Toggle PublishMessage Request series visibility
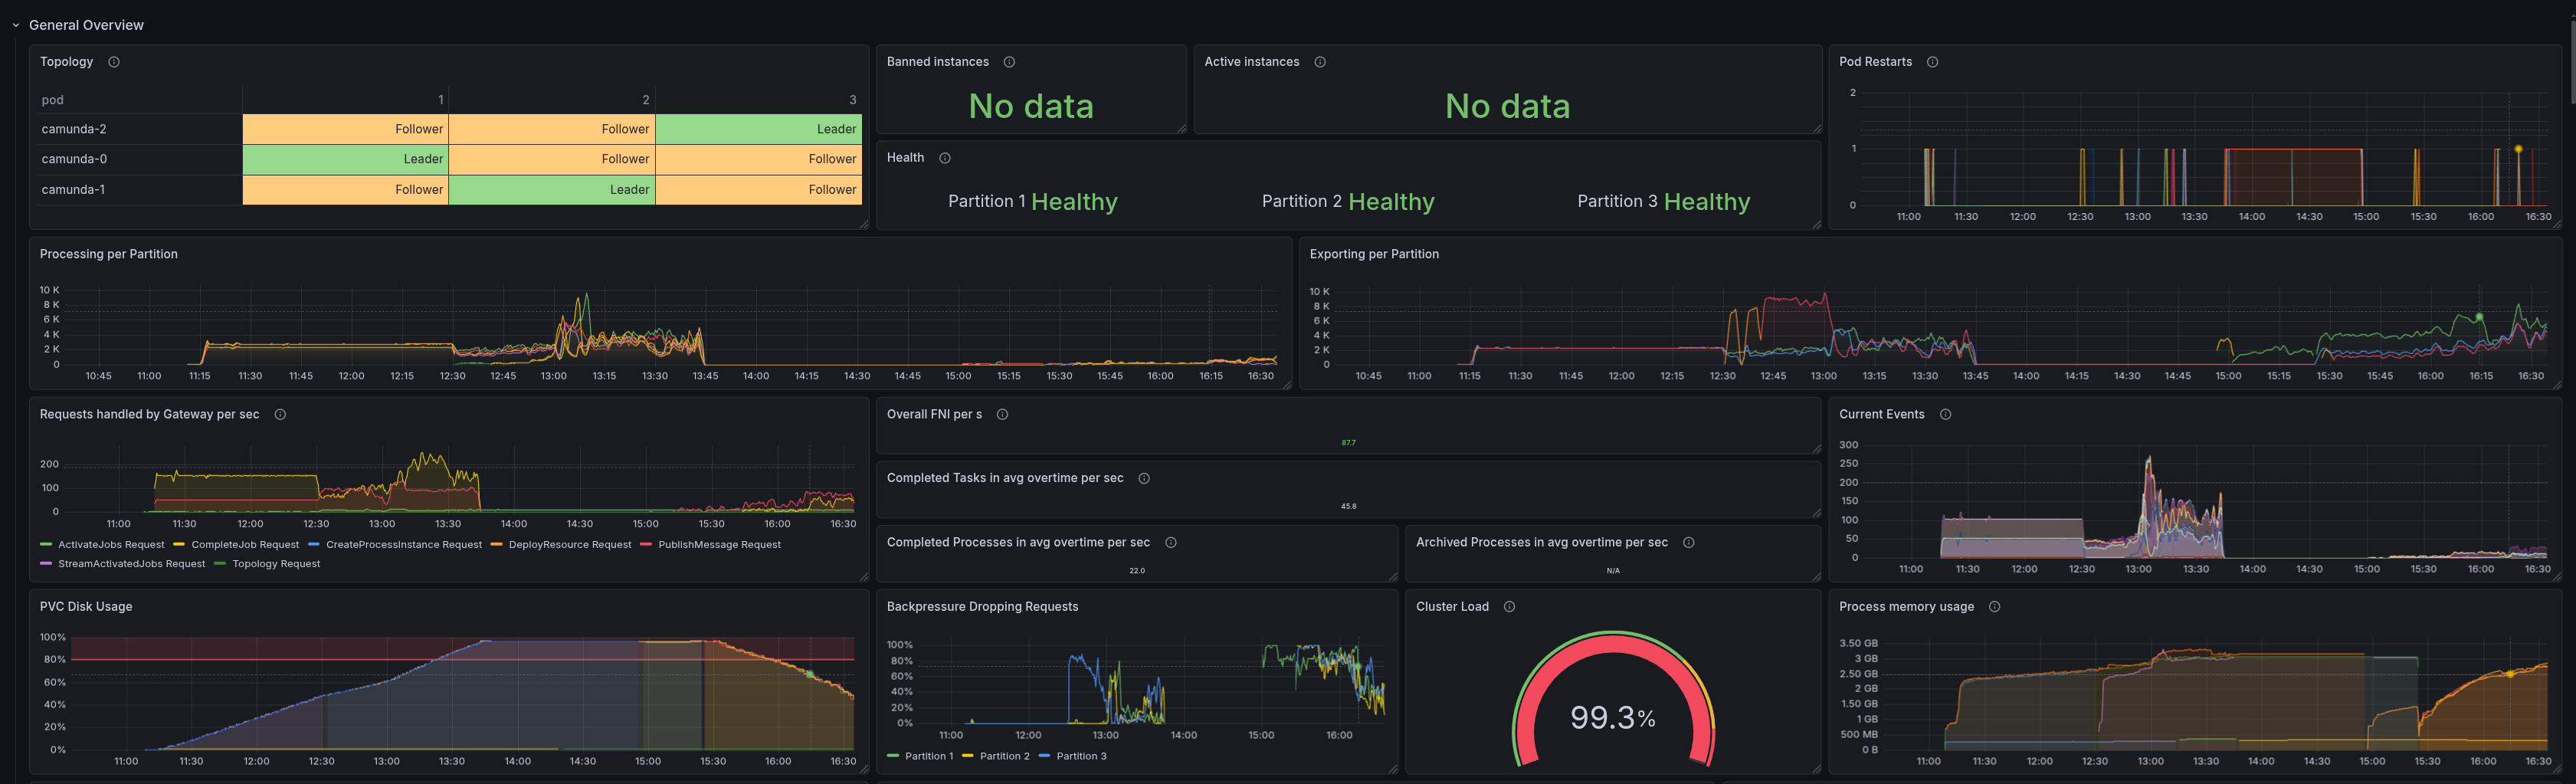Screen dimensions: 2576x784 pos(719,545)
